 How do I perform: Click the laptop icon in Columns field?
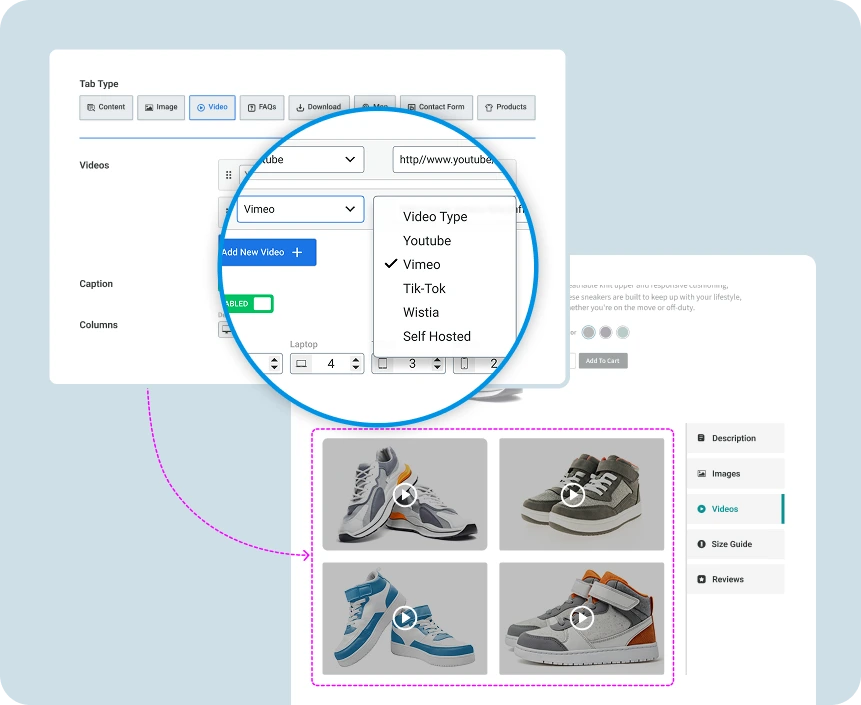(x=301, y=364)
